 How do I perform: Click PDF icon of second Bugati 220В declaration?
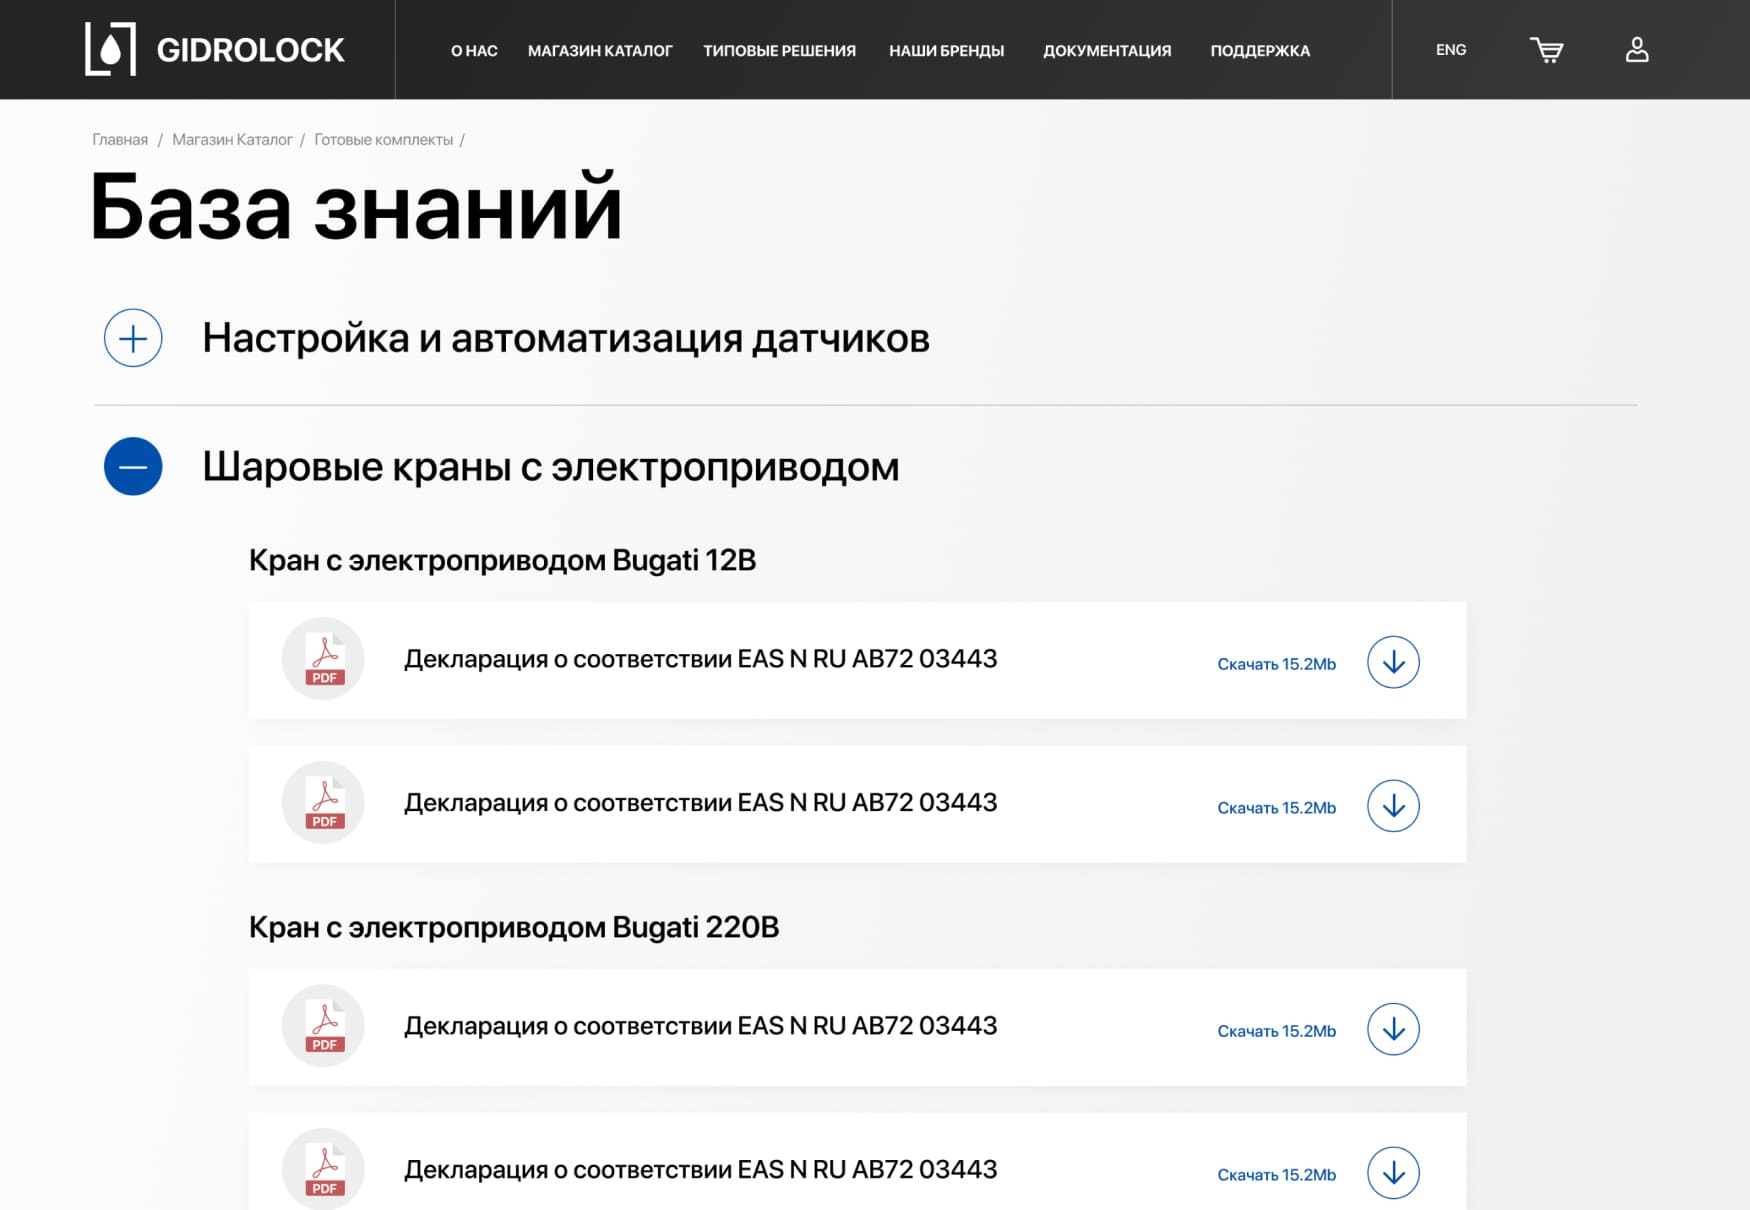tap(323, 1169)
